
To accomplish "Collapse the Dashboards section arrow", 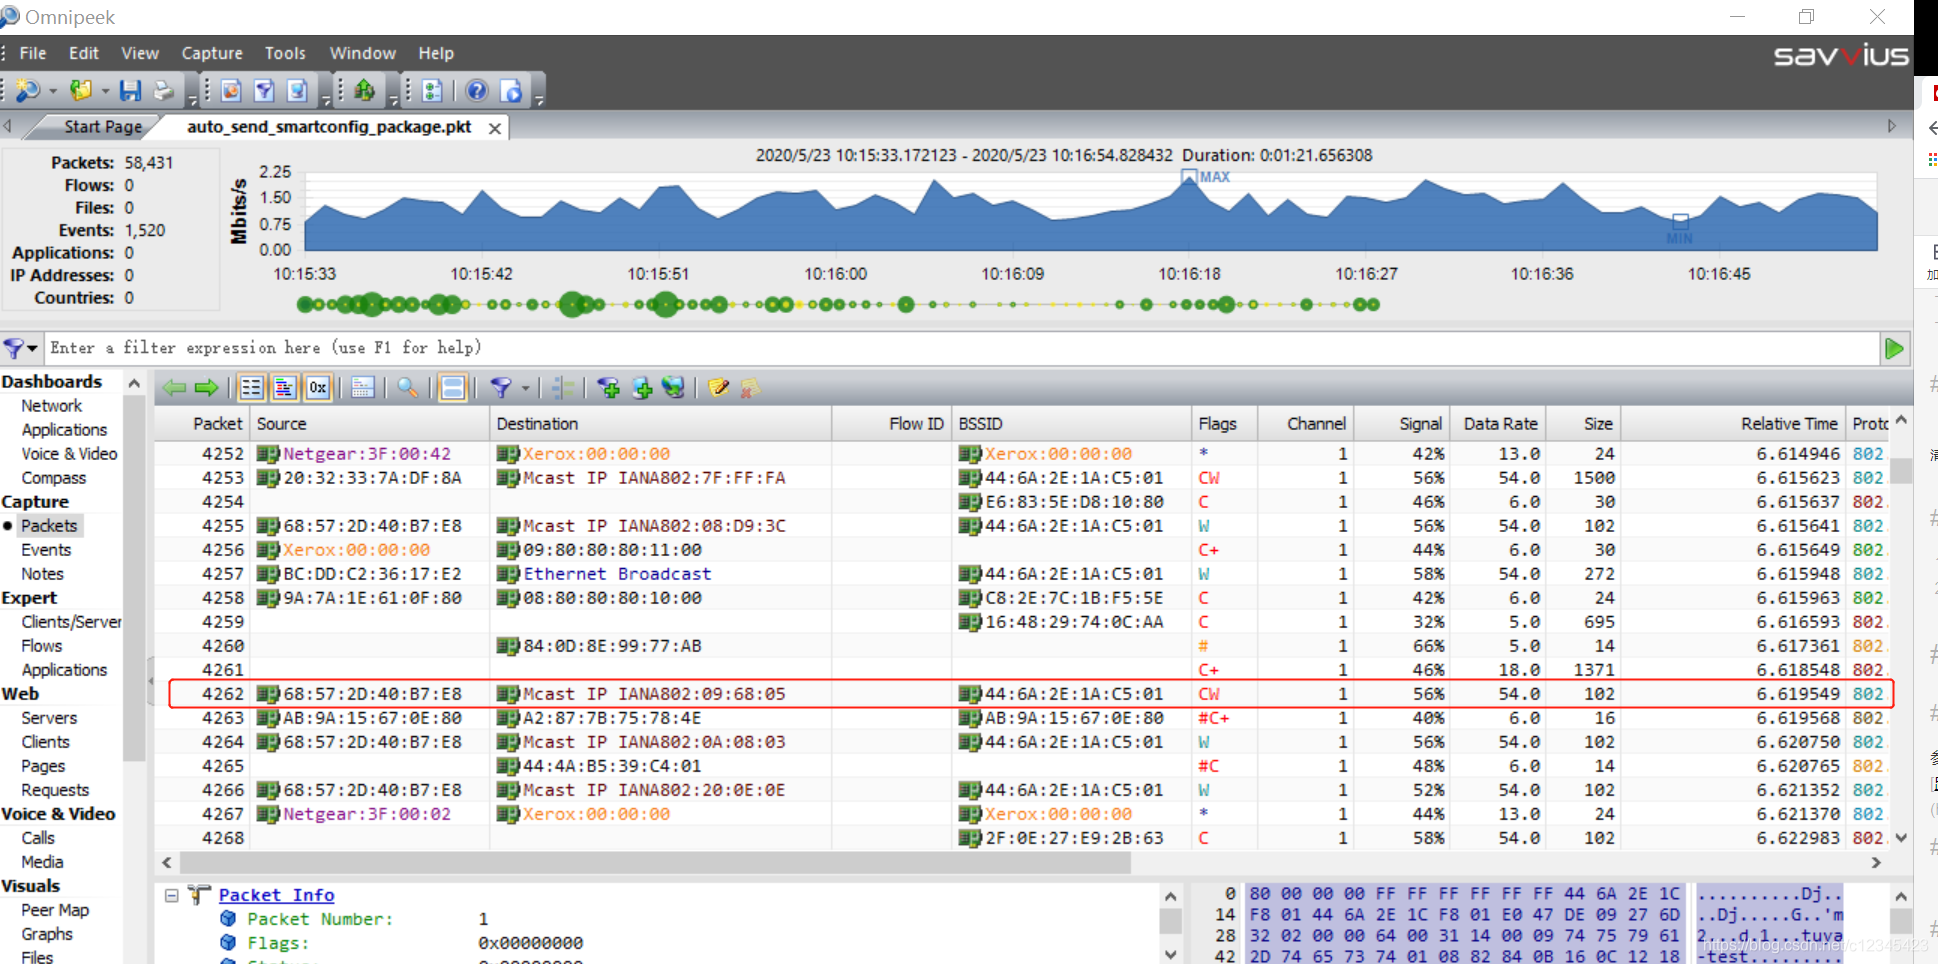I will 134,382.
